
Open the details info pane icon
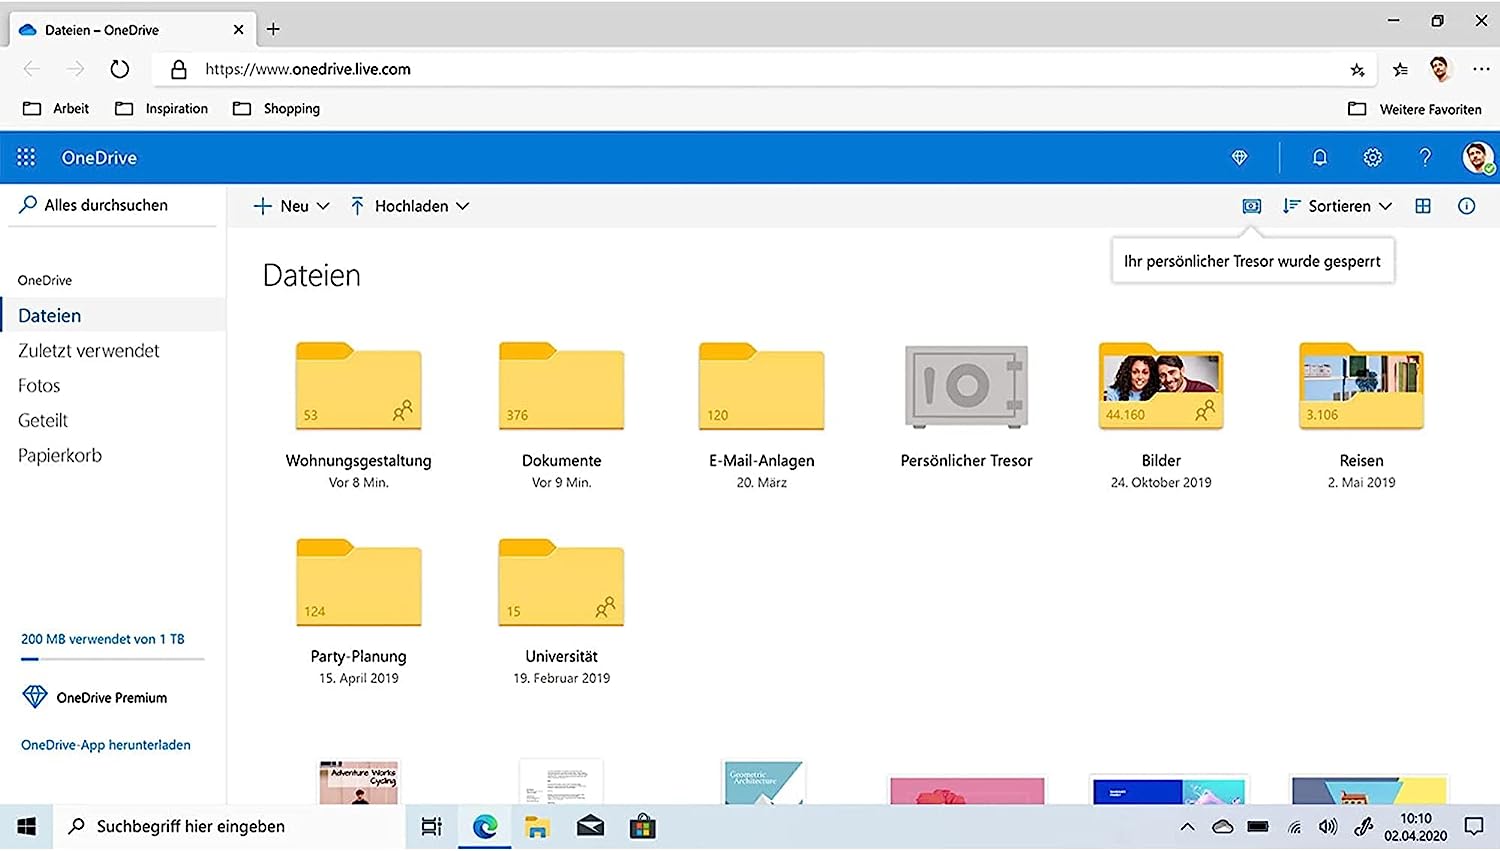click(x=1467, y=206)
